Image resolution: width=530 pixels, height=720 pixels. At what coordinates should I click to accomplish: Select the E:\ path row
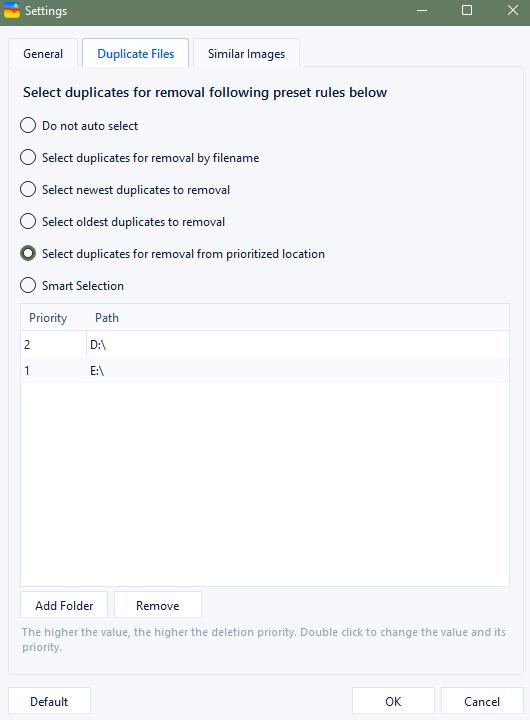[x=265, y=370]
